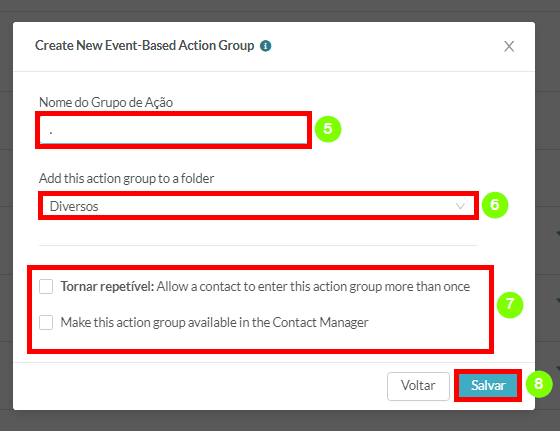Viewport: 560px width, 431px height.
Task: Enable the Tornar repetível checkbox
Action: coord(46,286)
